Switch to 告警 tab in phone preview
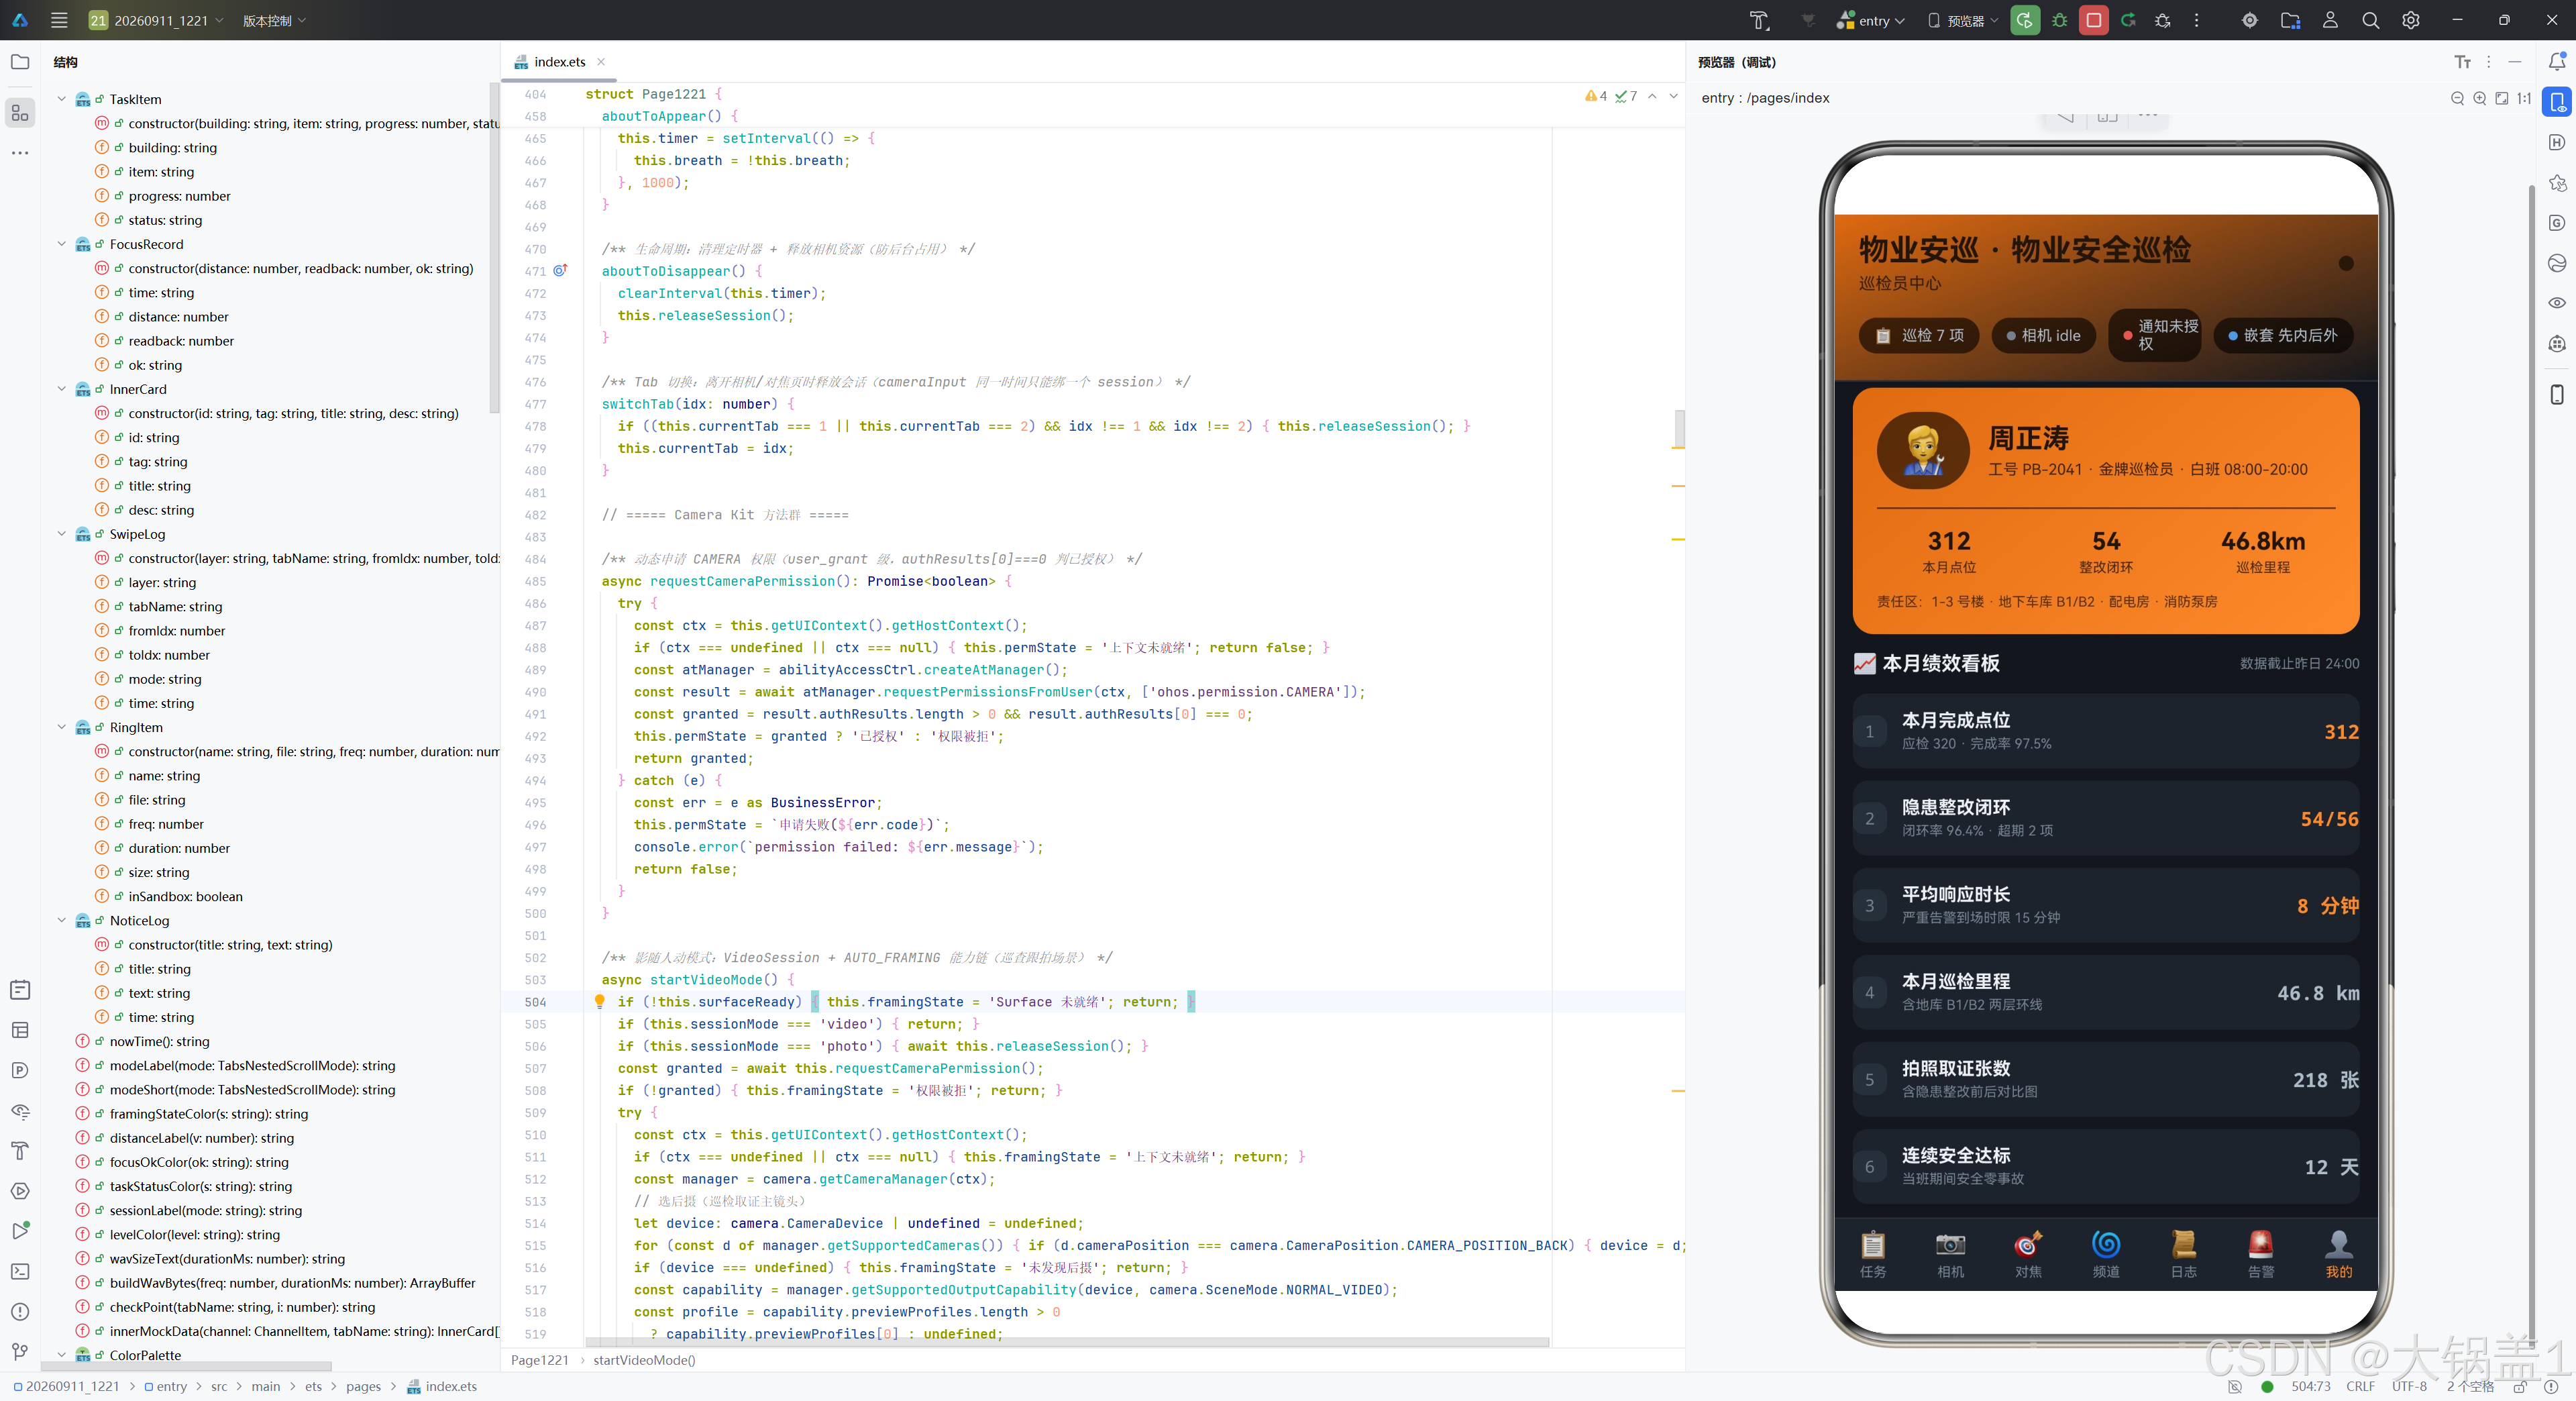Screen dimensions: 2576x1401 click(2261, 1254)
